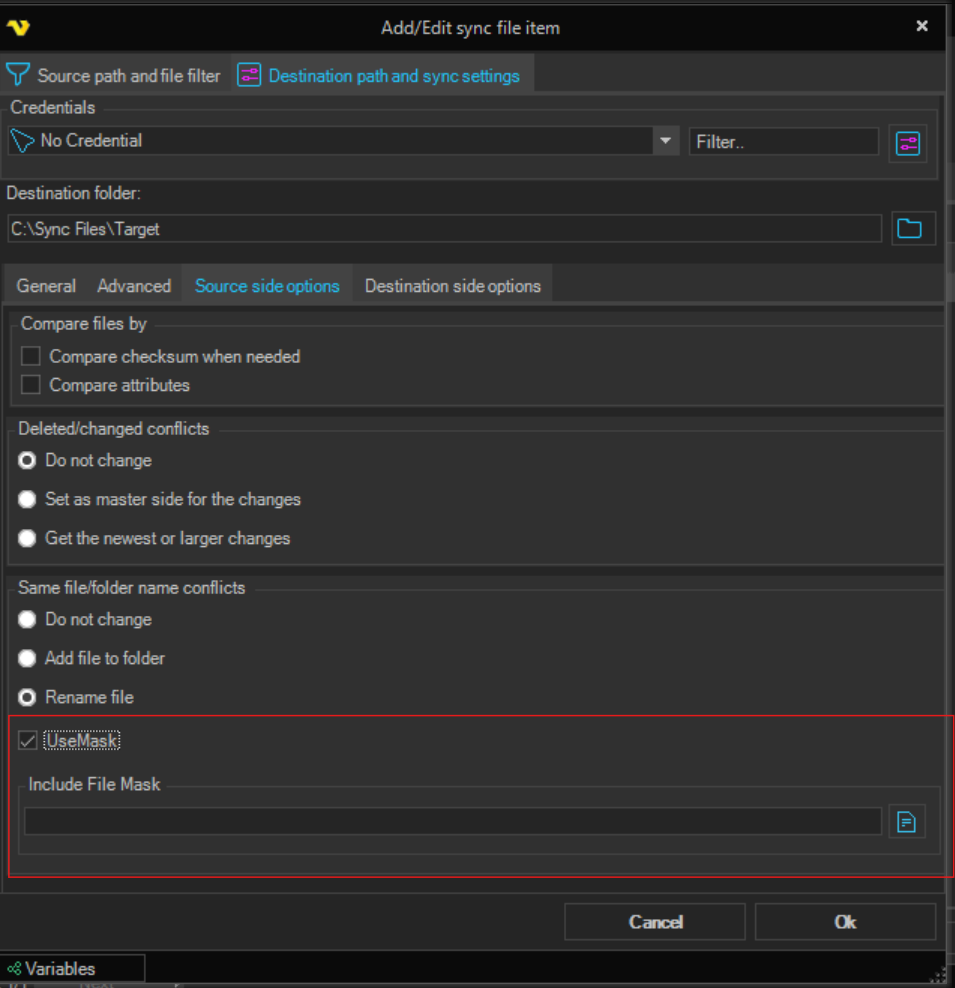Image resolution: width=955 pixels, height=988 pixels.
Task: Select Set as master side for the changes
Action: click(28, 499)
